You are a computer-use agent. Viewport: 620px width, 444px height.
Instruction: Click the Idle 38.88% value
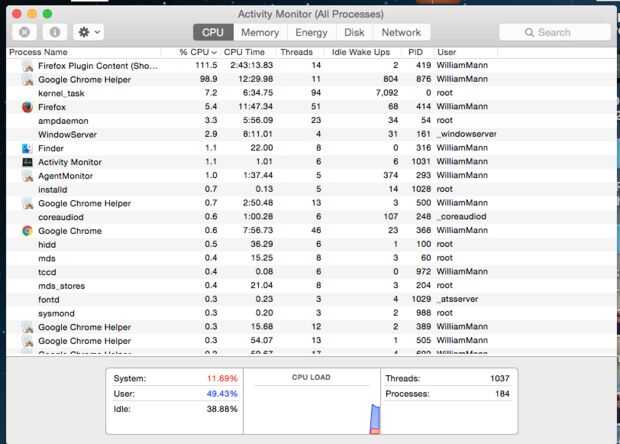tap(222, 409)
